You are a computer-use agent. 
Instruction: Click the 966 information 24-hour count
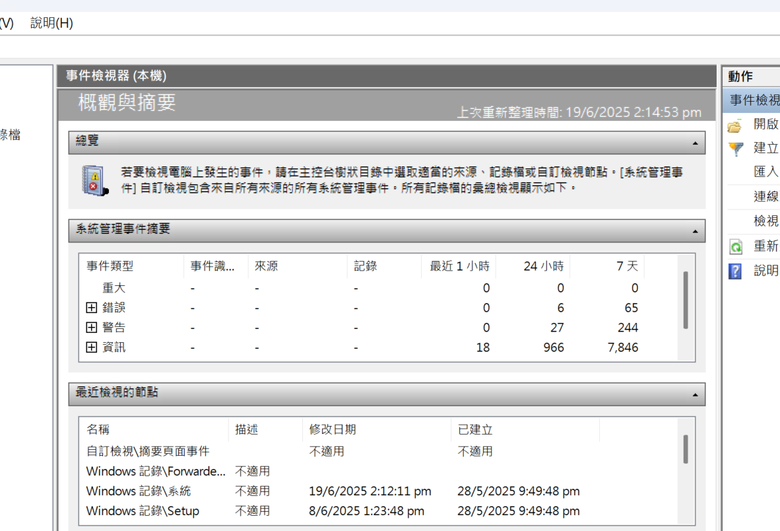(554, 347)
